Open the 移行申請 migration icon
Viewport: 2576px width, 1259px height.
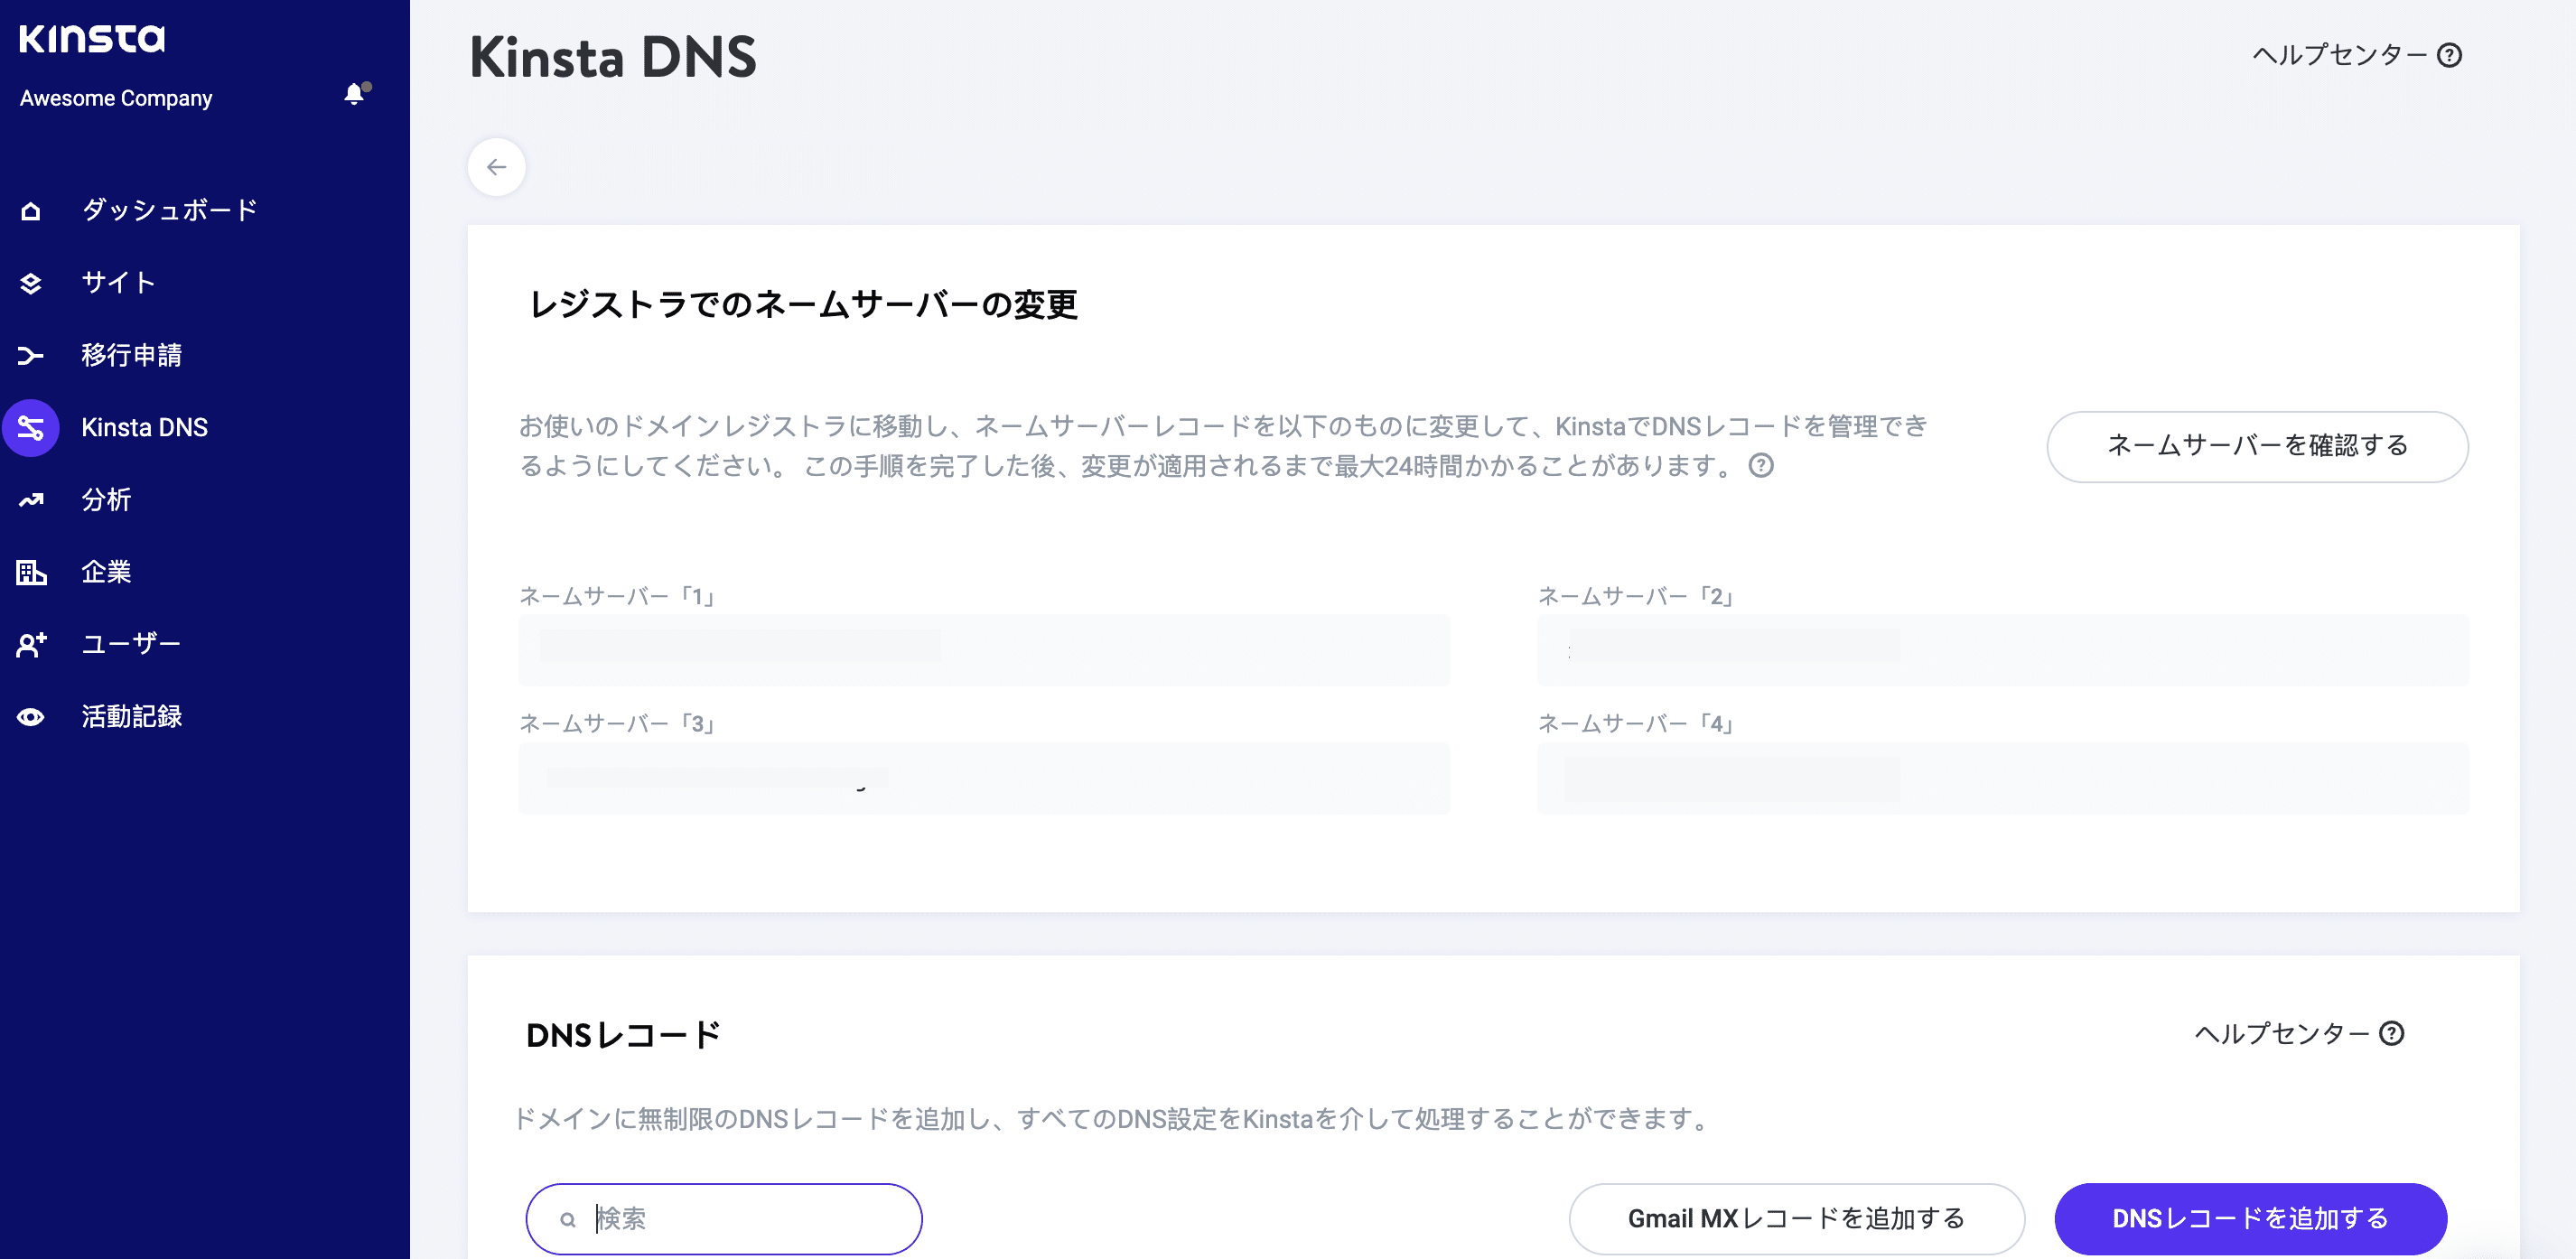coord(30,356)
